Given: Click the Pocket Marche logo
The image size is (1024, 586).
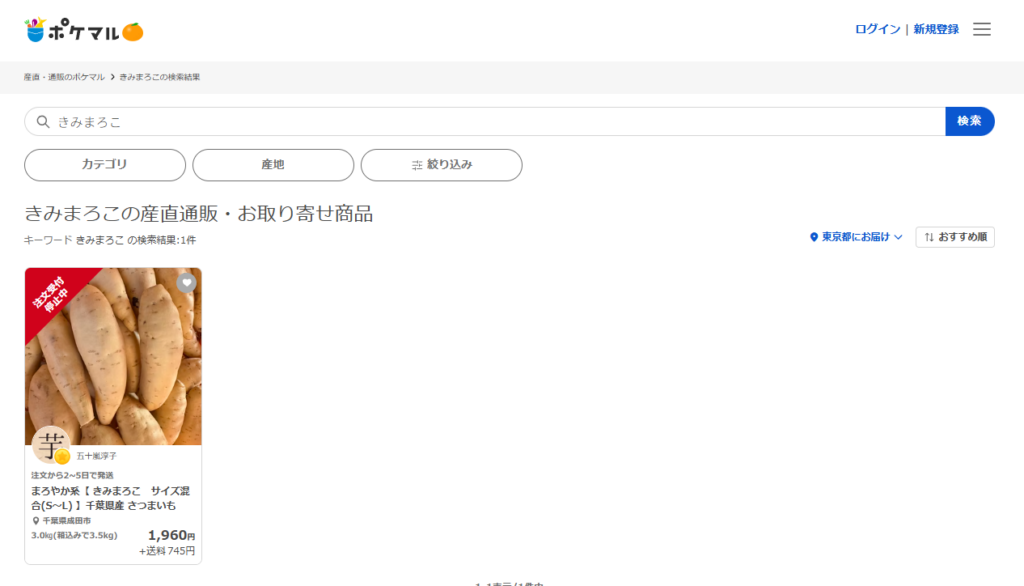Looking at the screenshot, I should pos(84,30).
